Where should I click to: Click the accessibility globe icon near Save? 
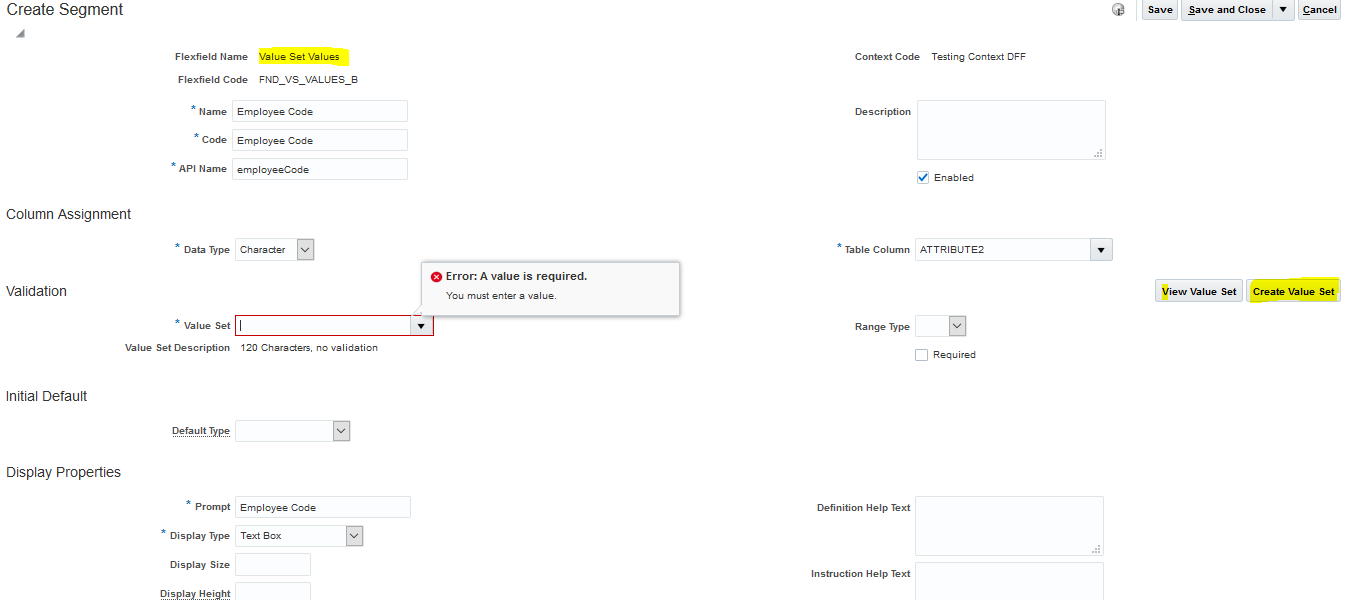[1118, 9]
